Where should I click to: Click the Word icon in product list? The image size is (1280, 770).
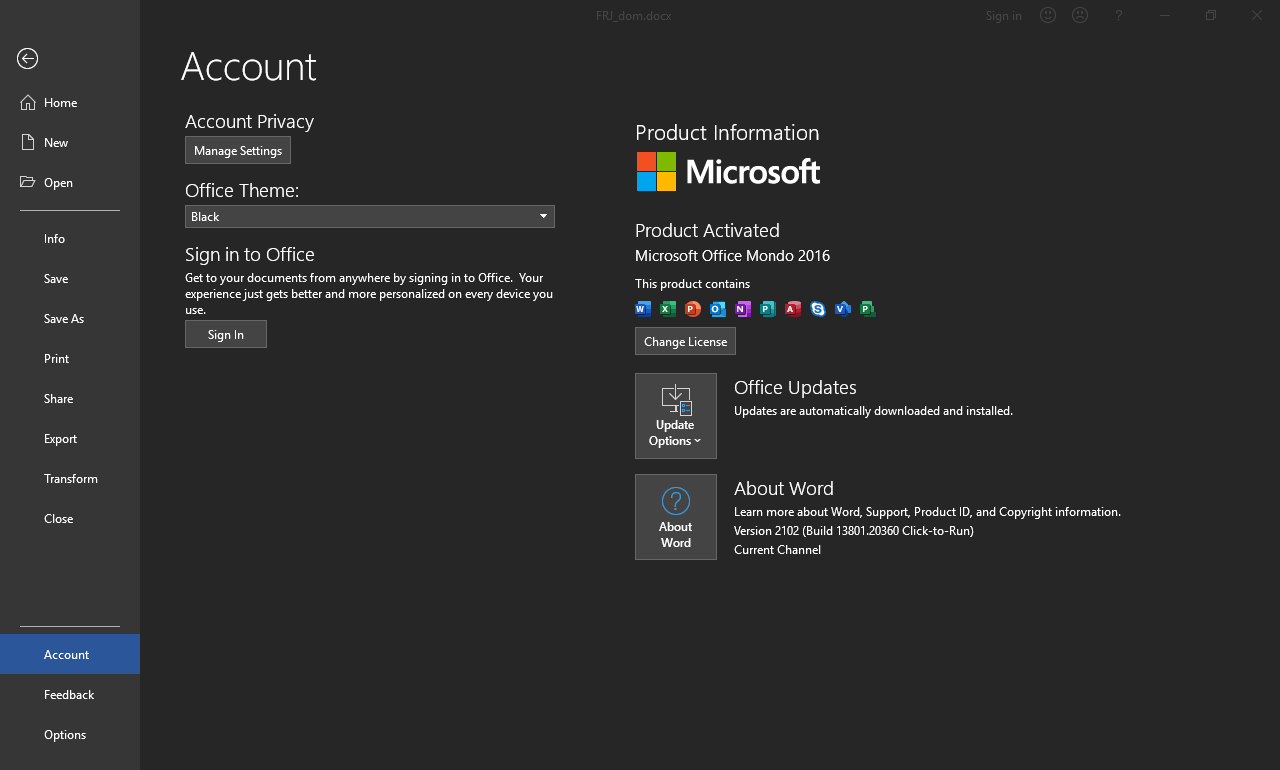click(x=642, y=309)
